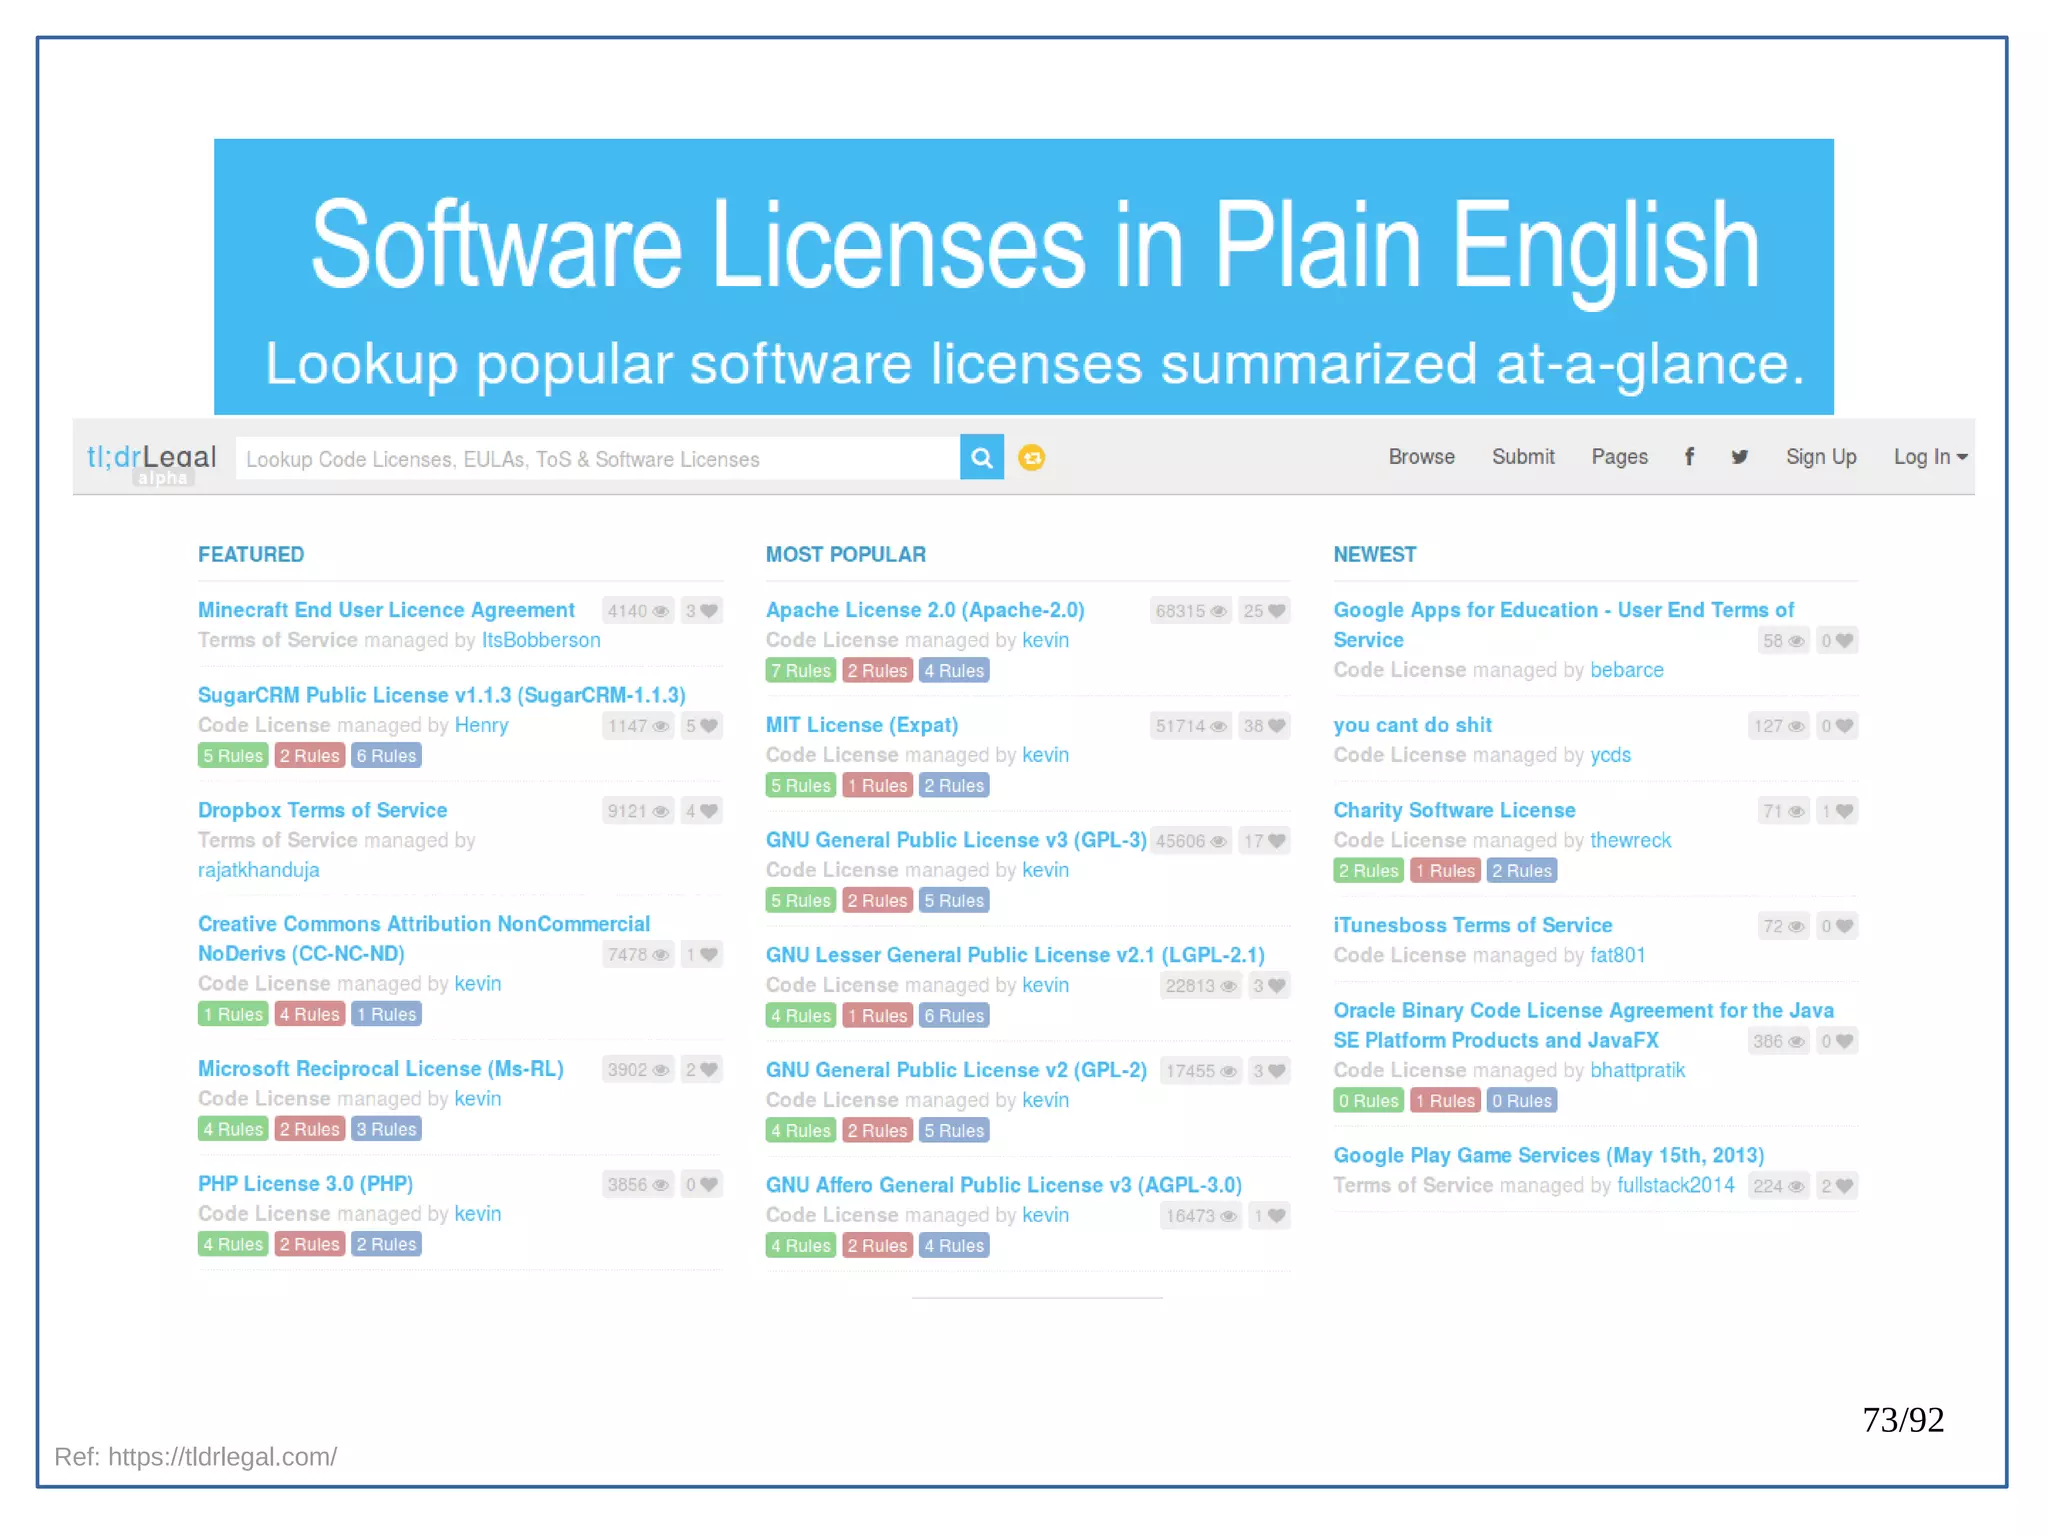This screenshot has height=1536, width=2048.
Task: Click heart badge on Minecraft End User Licence
Action: [701, 611]
